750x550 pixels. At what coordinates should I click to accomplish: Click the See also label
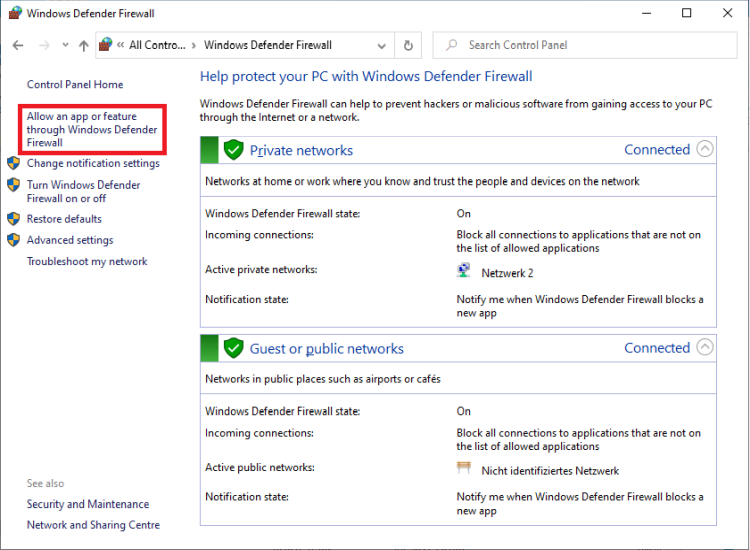pos(45,484)
